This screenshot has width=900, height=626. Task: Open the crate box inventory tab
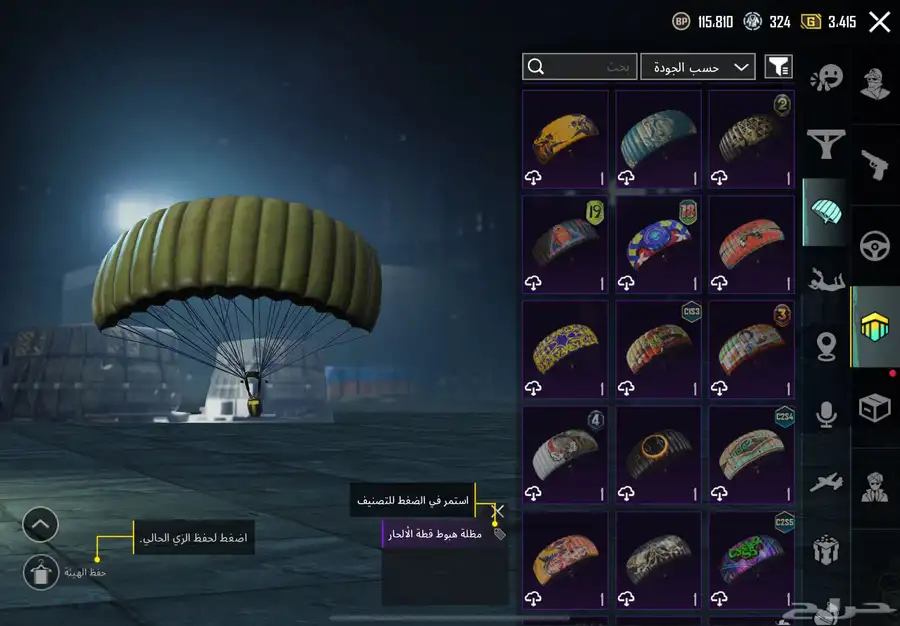pos(875,407)
